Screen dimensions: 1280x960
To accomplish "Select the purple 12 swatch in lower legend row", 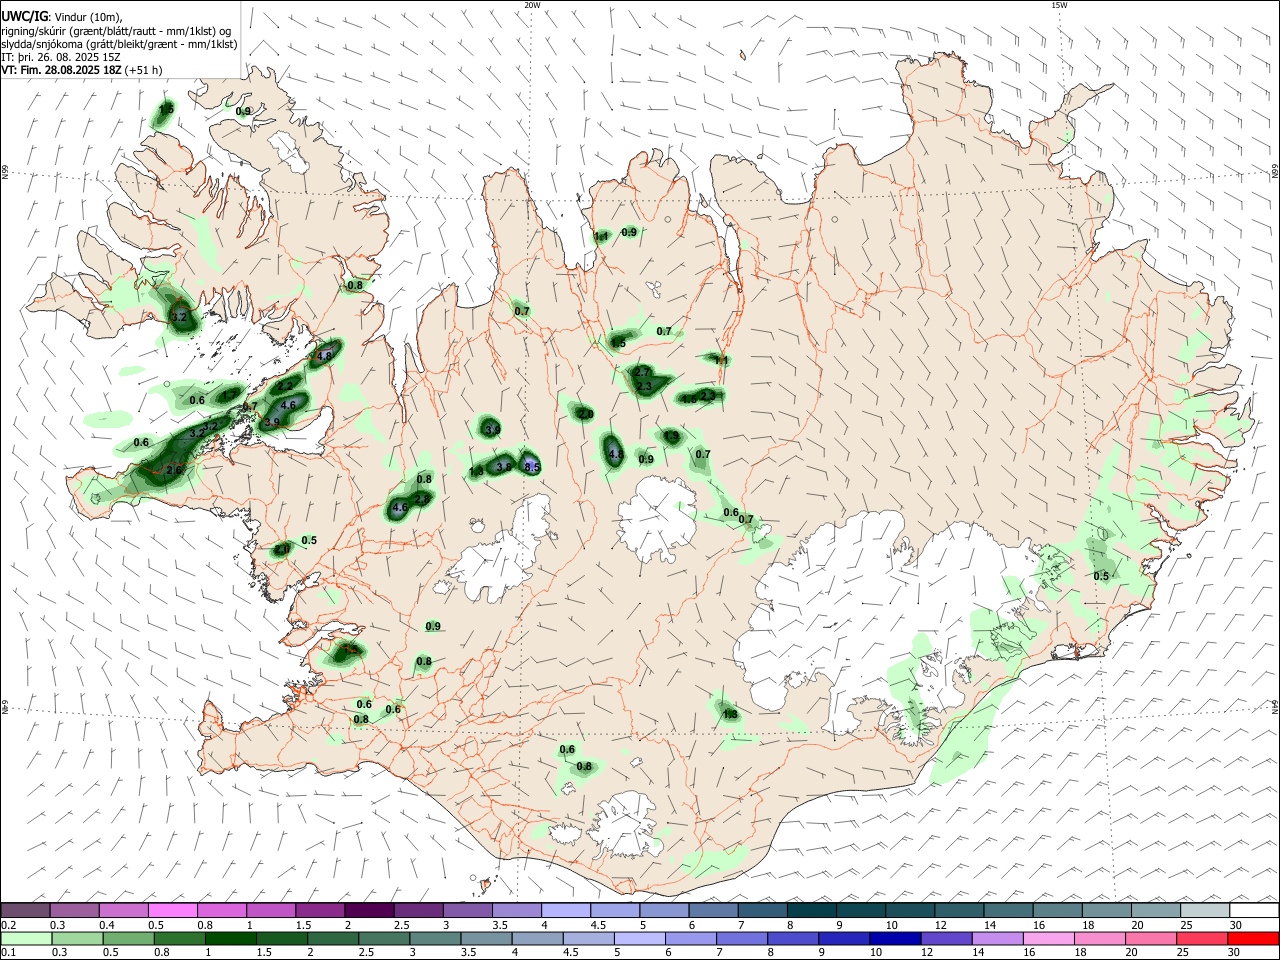I will (x=946, y=938).
